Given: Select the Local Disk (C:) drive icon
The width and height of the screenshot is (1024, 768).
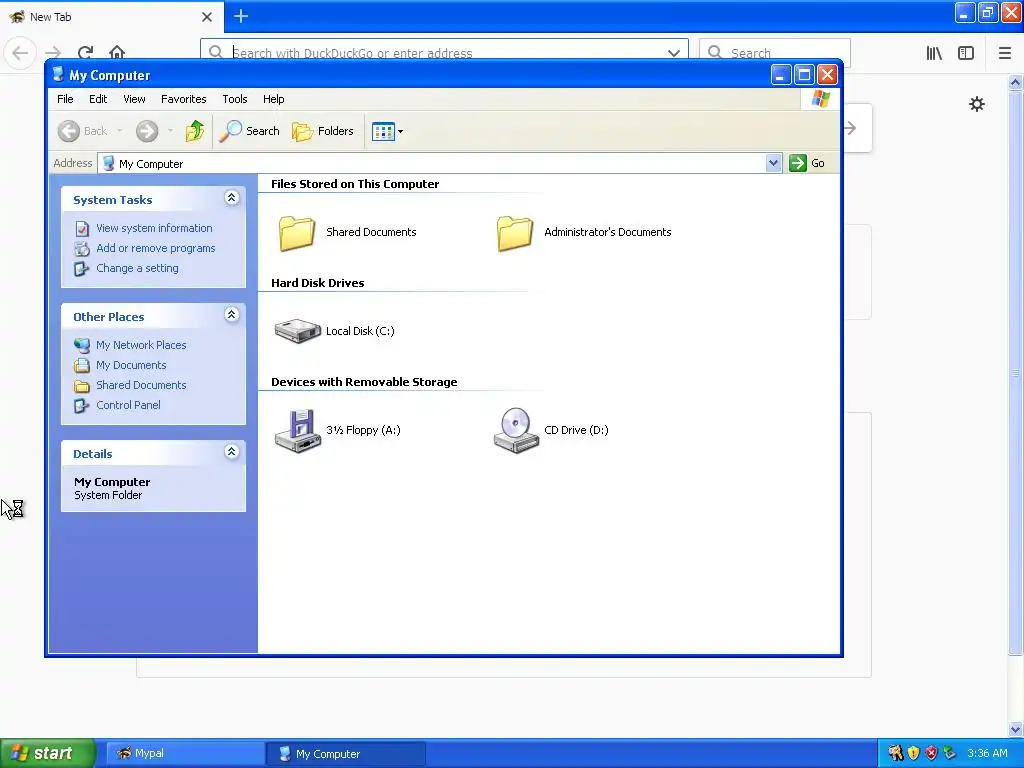Looking at the screenshot, I should point(297,331).
